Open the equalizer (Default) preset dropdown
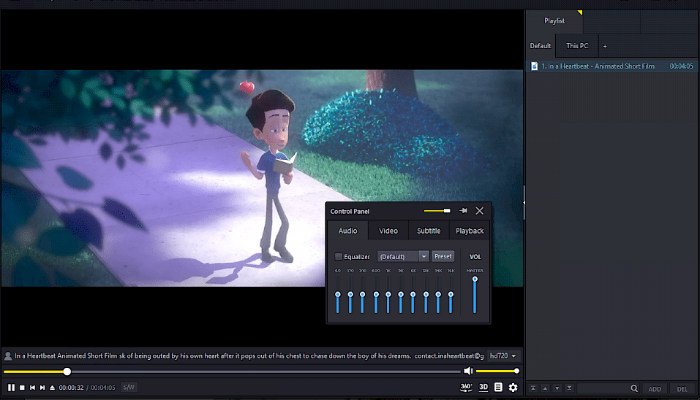 click(401, 256)
